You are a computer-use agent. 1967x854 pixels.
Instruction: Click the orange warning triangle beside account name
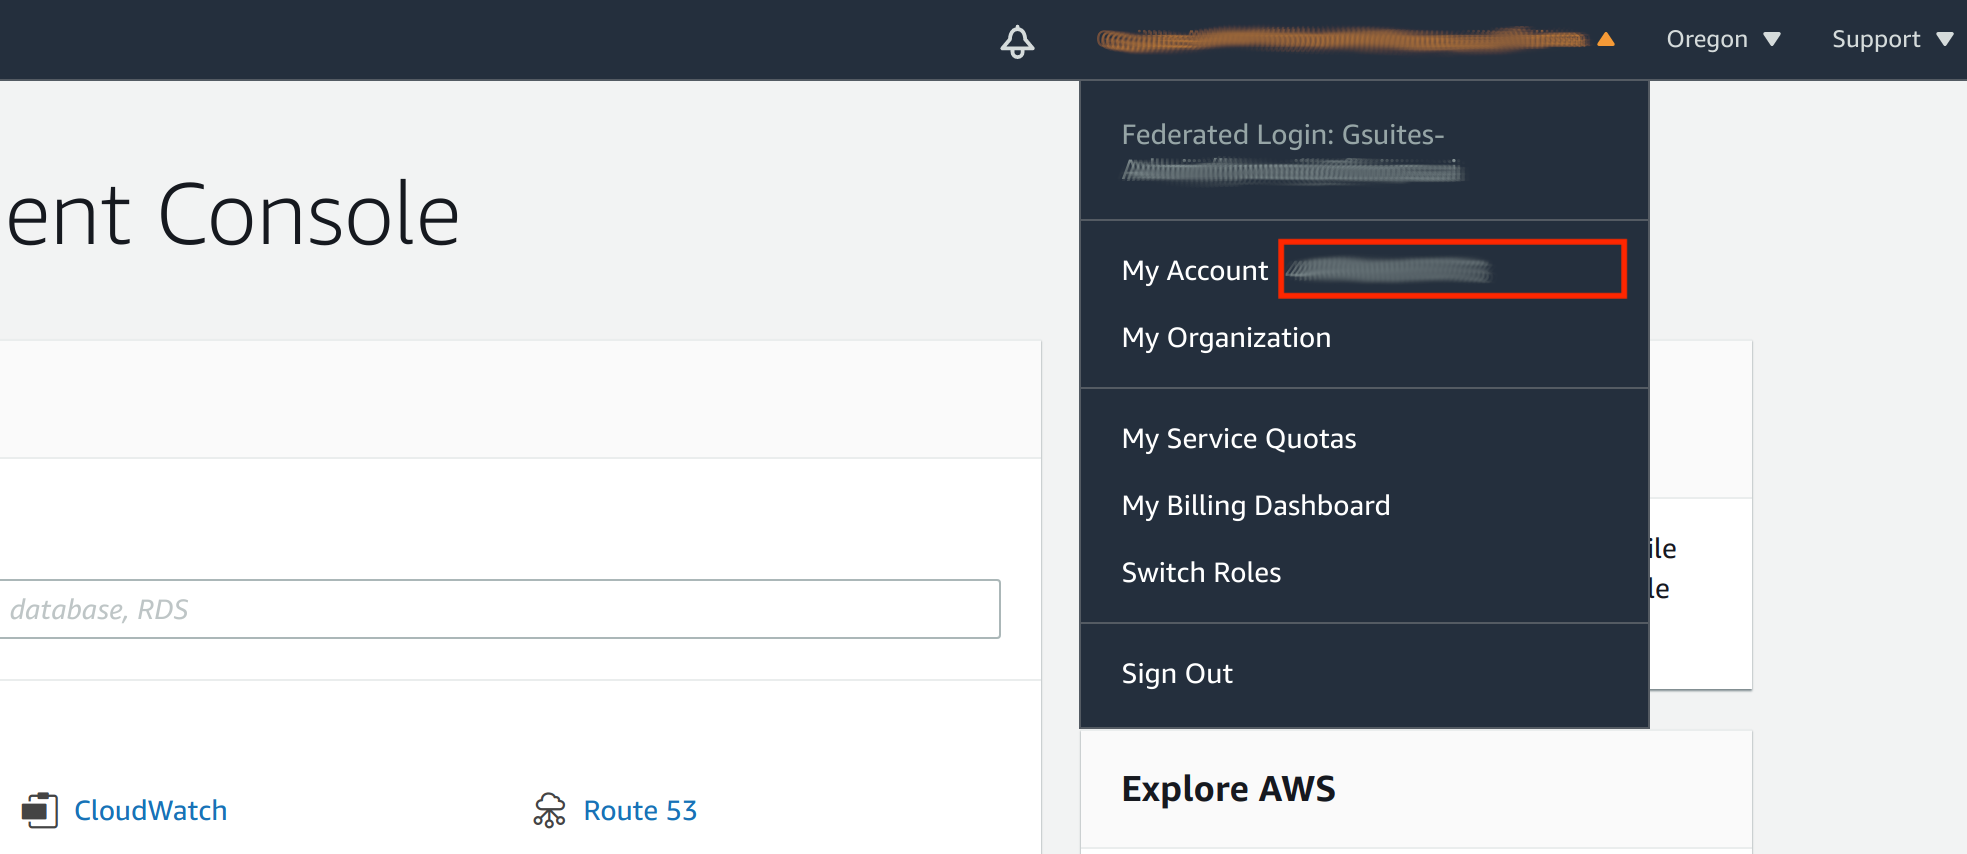1606,40
